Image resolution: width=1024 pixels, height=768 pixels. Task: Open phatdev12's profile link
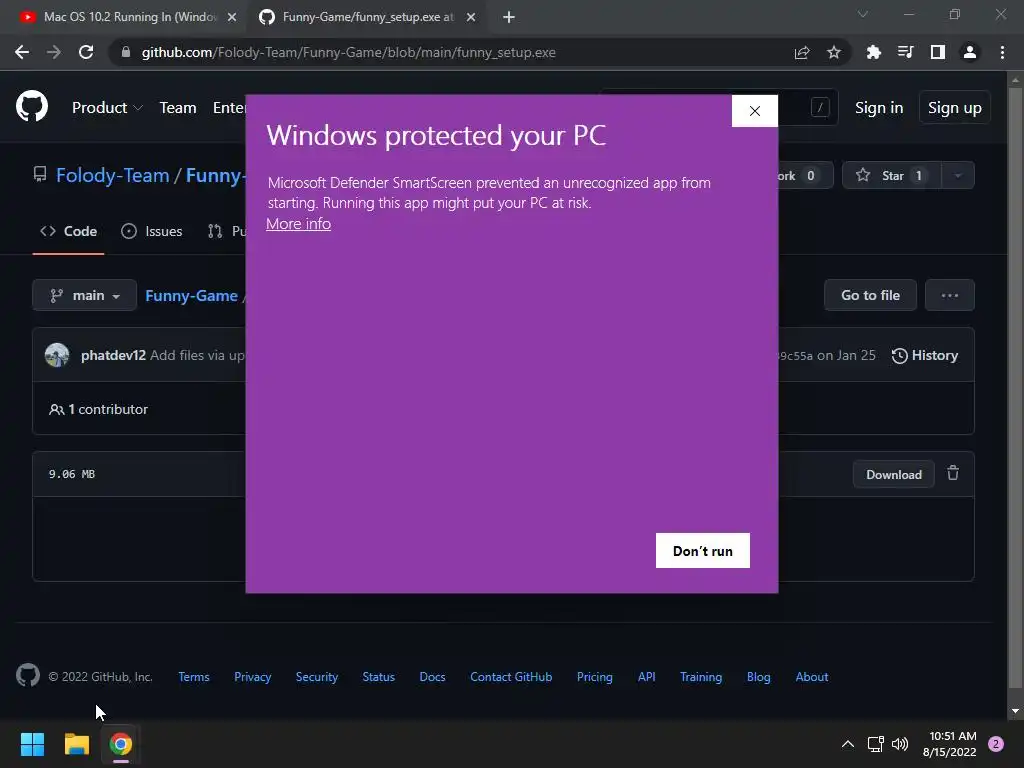coord(113,355)
